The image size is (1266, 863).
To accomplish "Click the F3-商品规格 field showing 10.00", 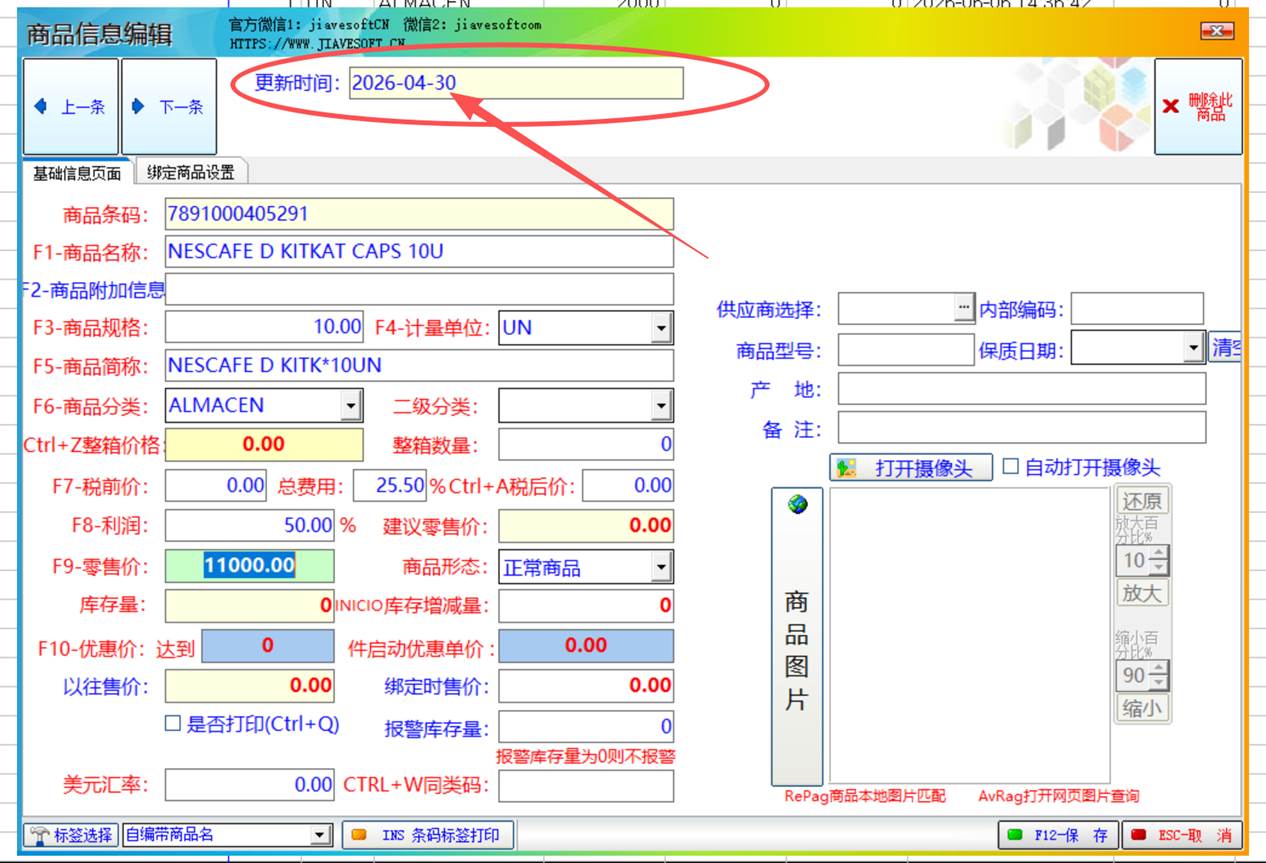I will coord(264,327).
